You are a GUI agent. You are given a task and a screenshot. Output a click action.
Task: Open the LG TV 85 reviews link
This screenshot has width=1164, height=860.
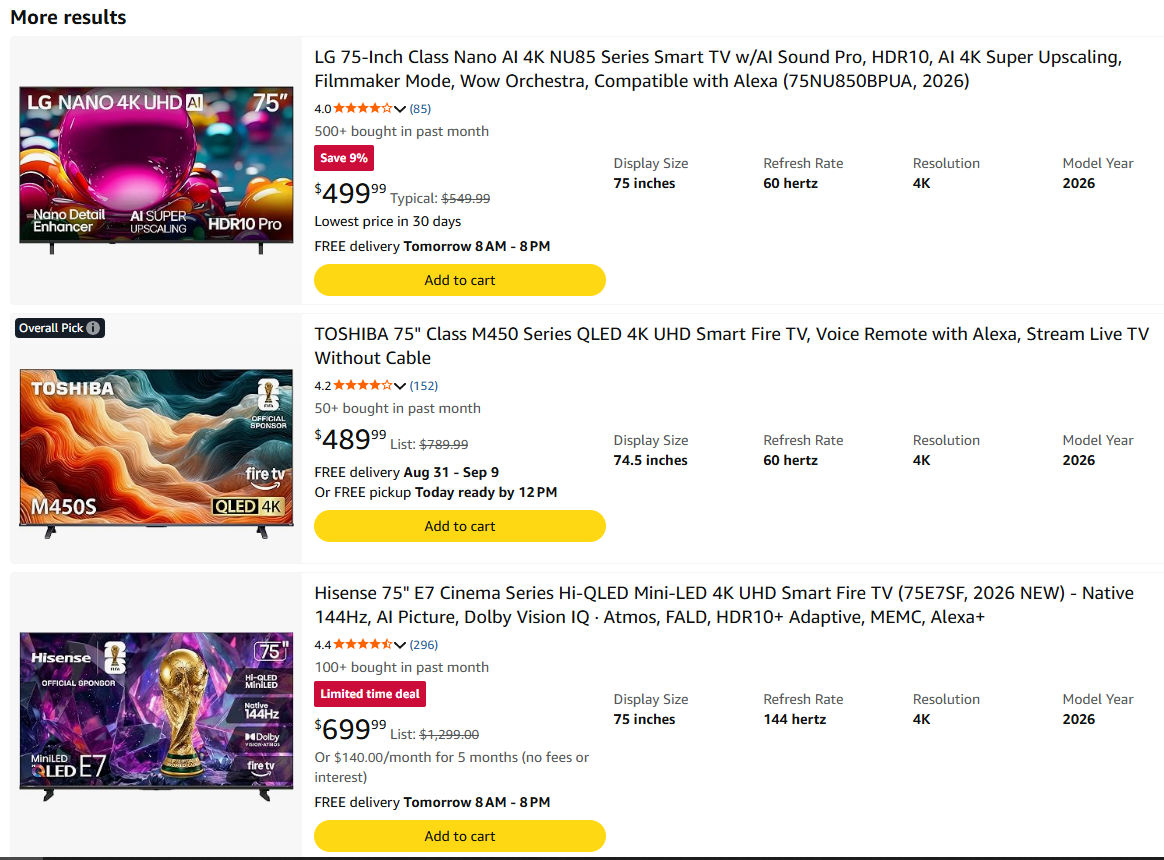coord(420,108)
